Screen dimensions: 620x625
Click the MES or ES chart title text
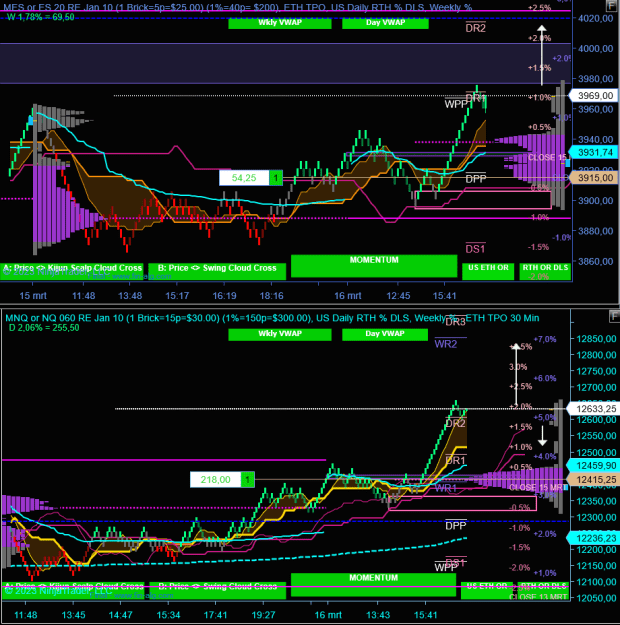(x=238, y=7)
